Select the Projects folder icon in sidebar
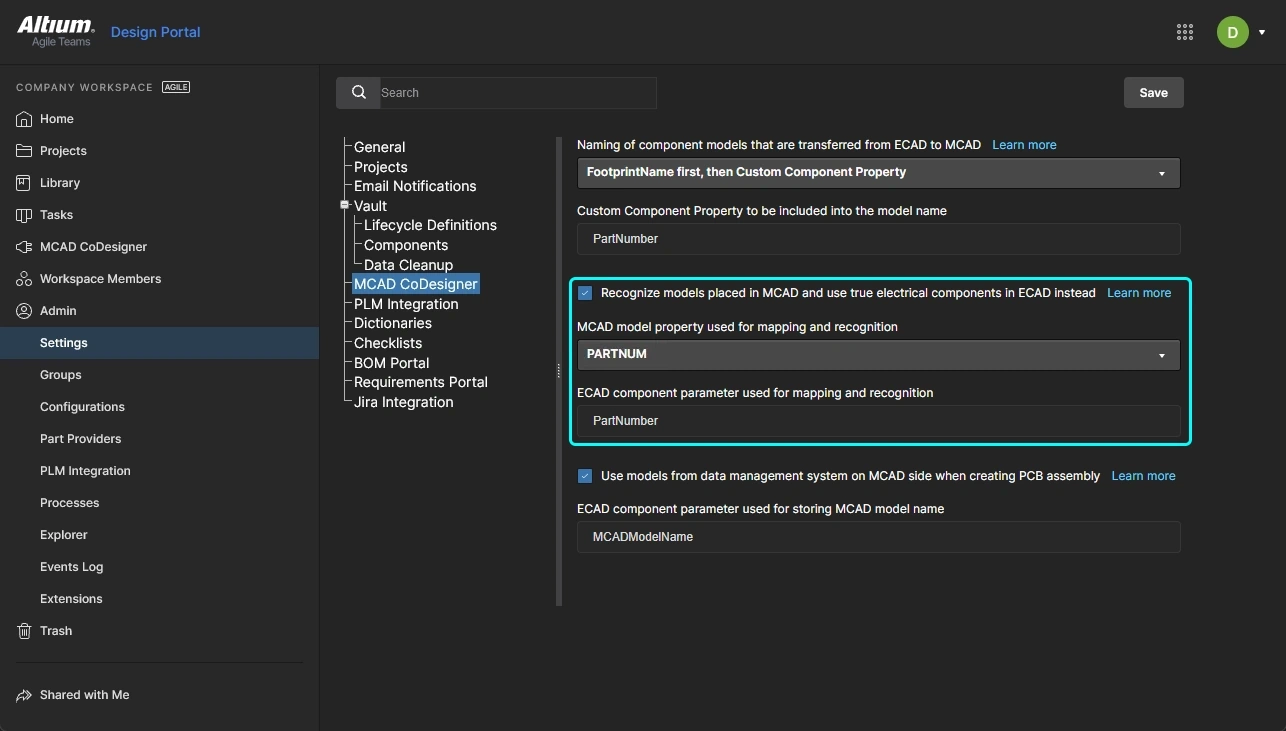The height and width of the screenshot is (731, 1286). (24, 150)
